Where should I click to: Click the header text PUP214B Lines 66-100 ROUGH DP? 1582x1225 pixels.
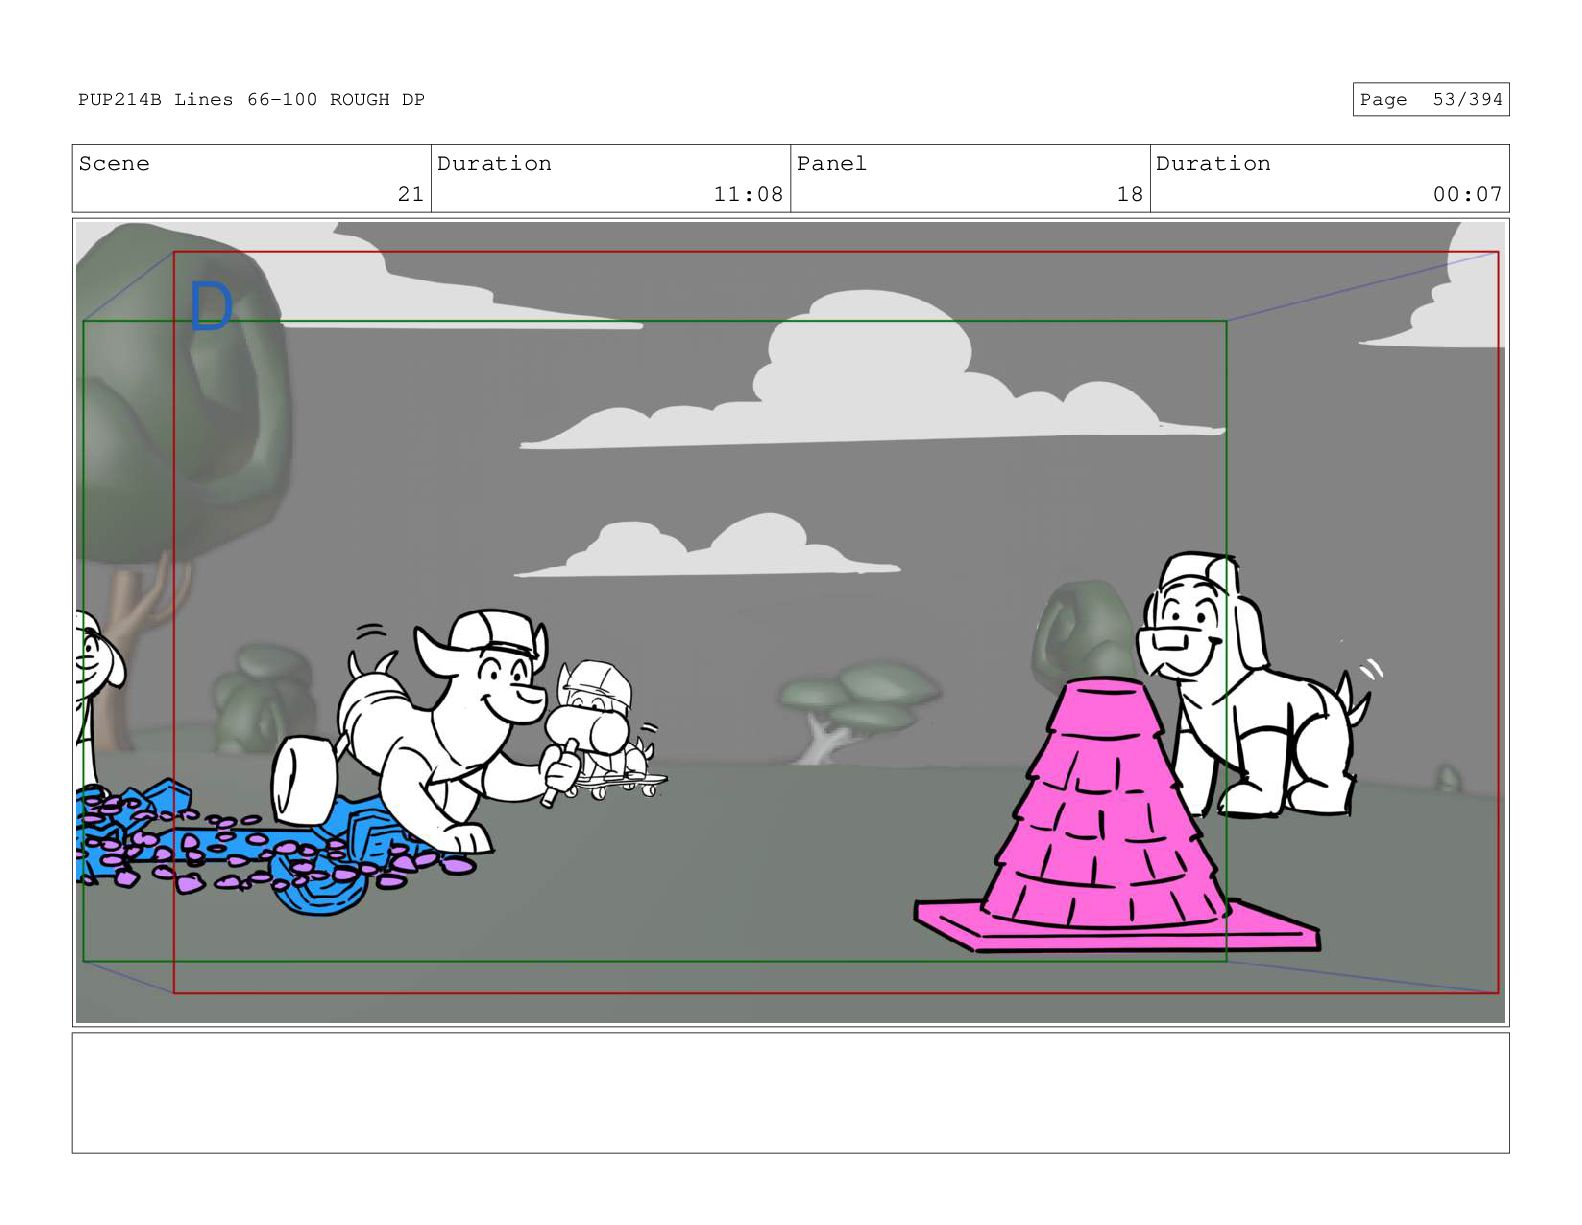click(251, 99)
